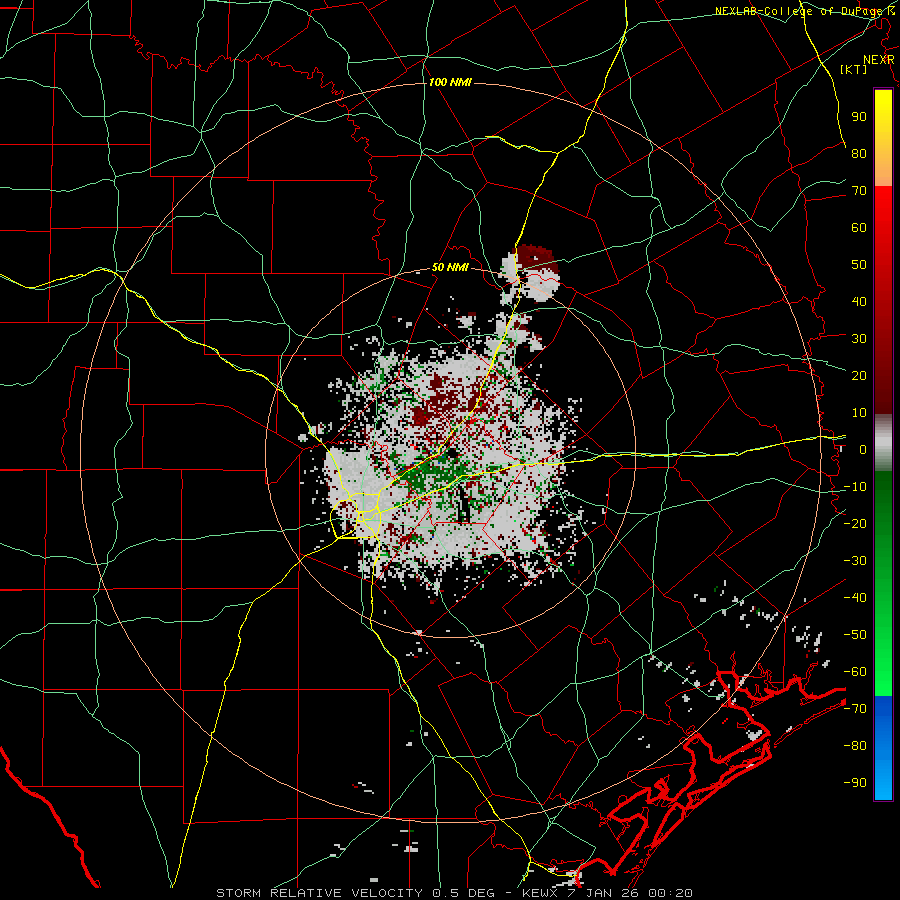
Task: Click the NEXR label above the scale
Action: 879,60
